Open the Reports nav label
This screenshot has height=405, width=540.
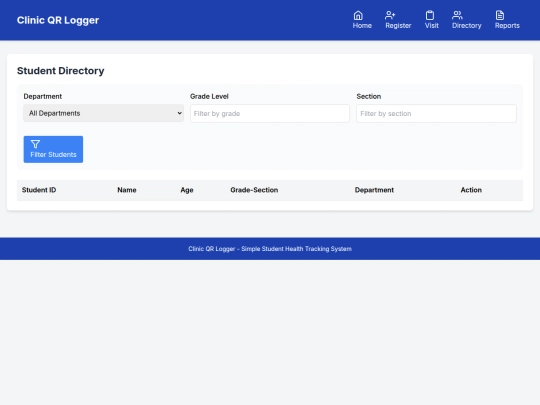tap(507, 26)
